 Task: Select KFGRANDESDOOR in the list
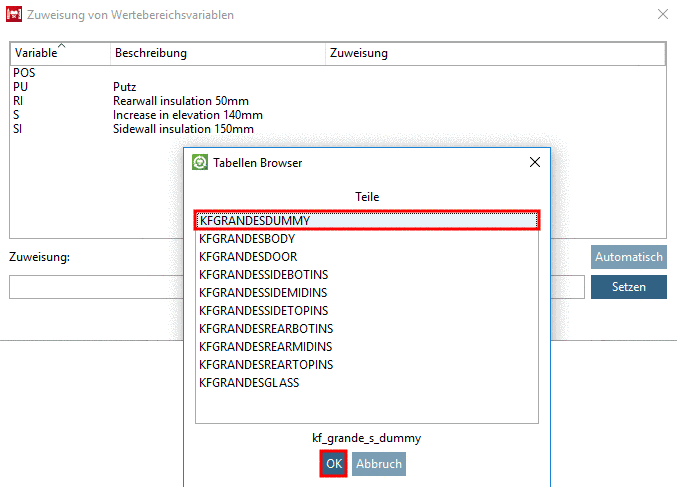(x=367, y=257)
